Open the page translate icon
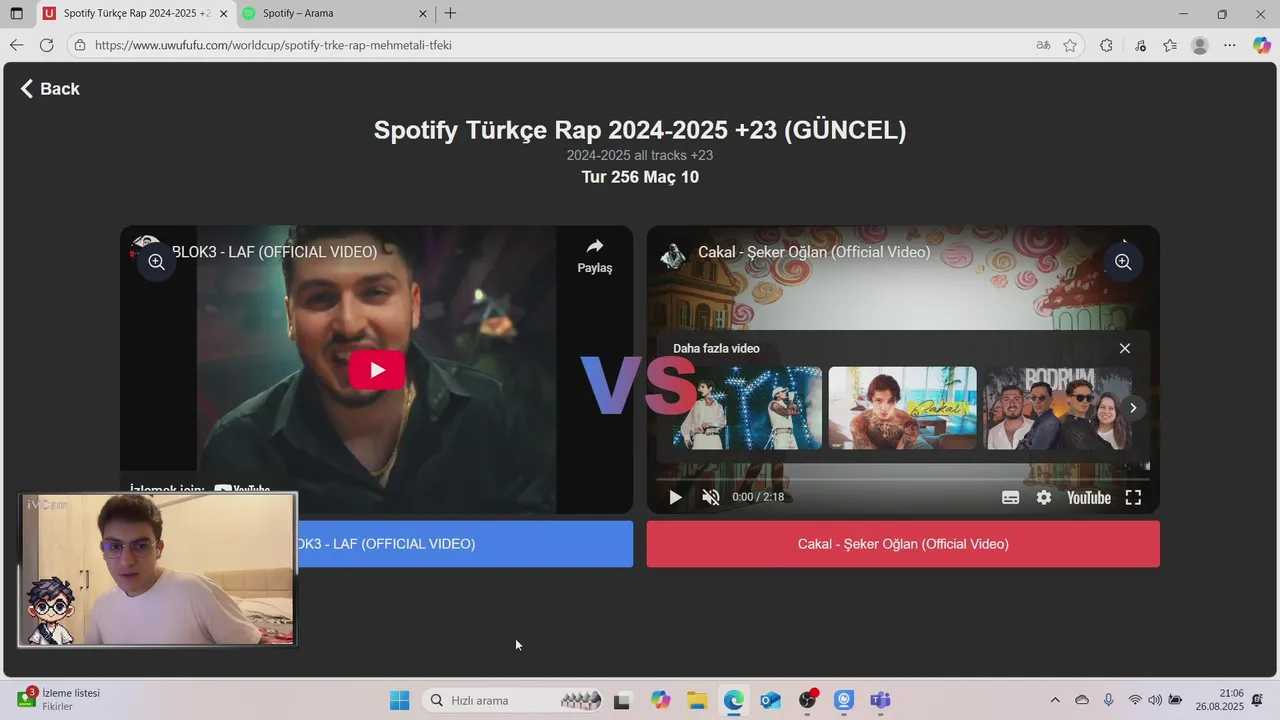The image size is (1280, 720). (x=1043, y=45)
